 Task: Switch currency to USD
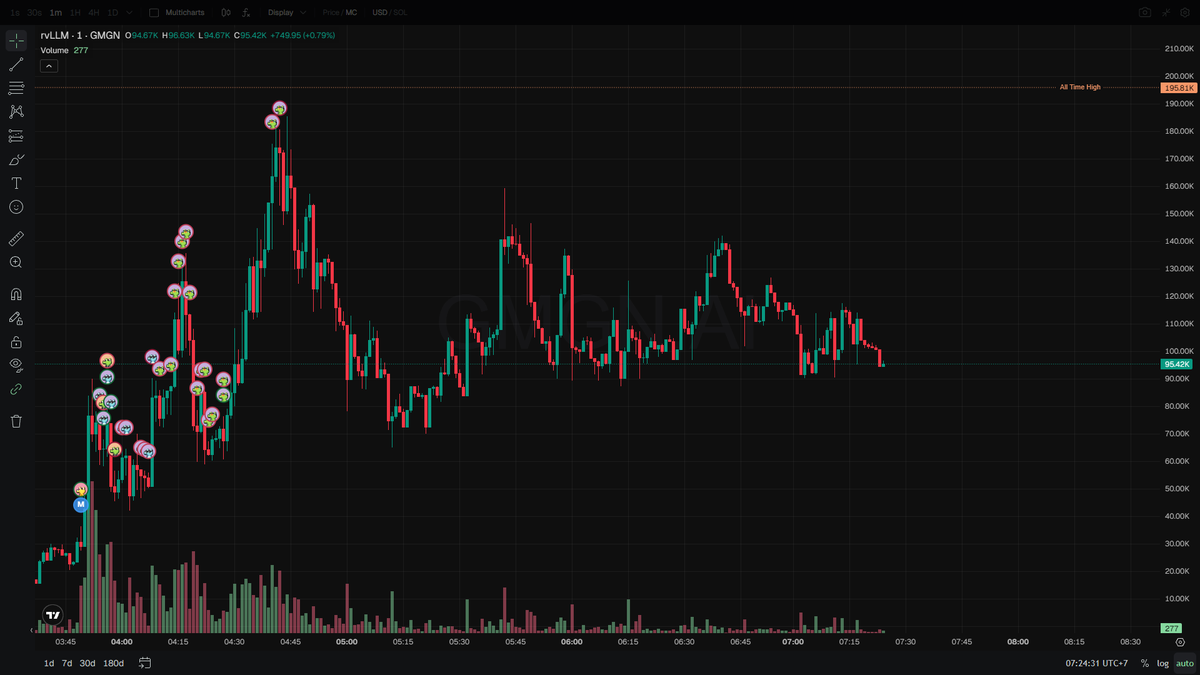[x=379, y=12]
